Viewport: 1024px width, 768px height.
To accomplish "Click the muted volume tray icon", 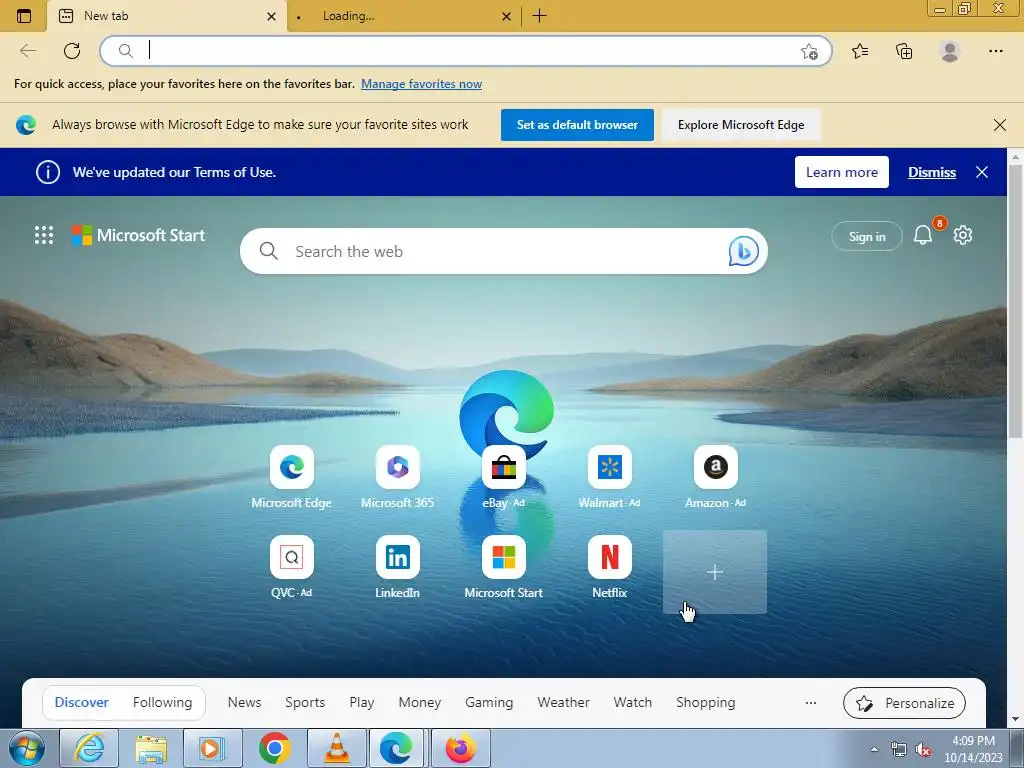I will [x=923, y=750].
